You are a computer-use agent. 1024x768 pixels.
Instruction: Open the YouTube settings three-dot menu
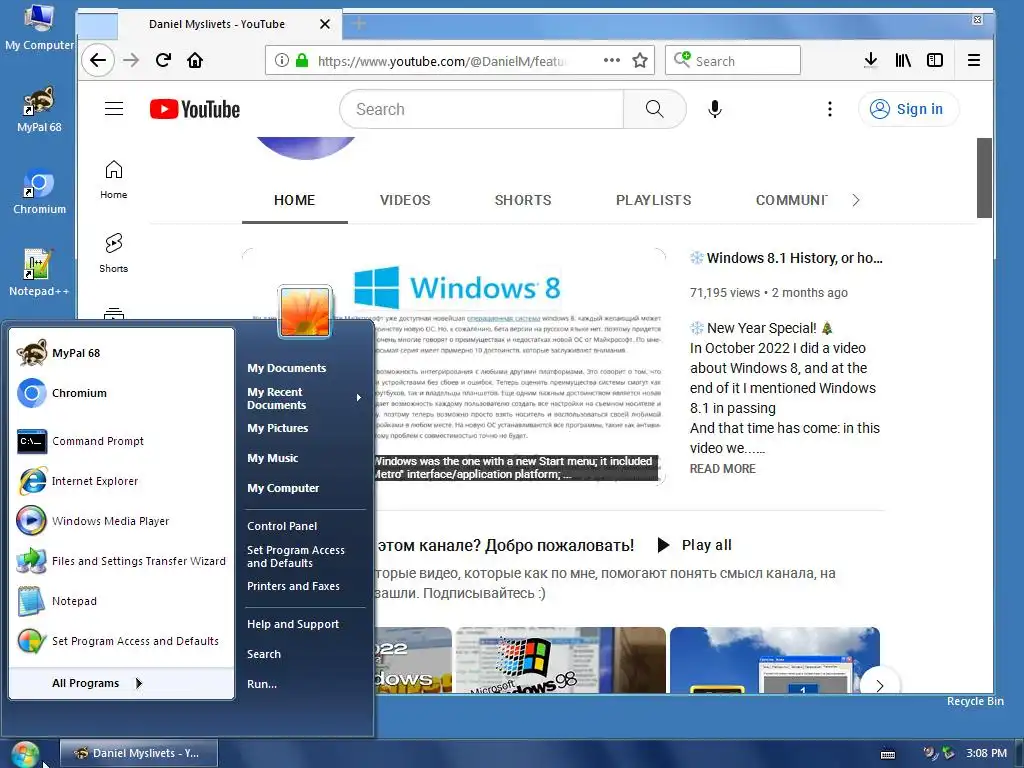coord(830,109)
